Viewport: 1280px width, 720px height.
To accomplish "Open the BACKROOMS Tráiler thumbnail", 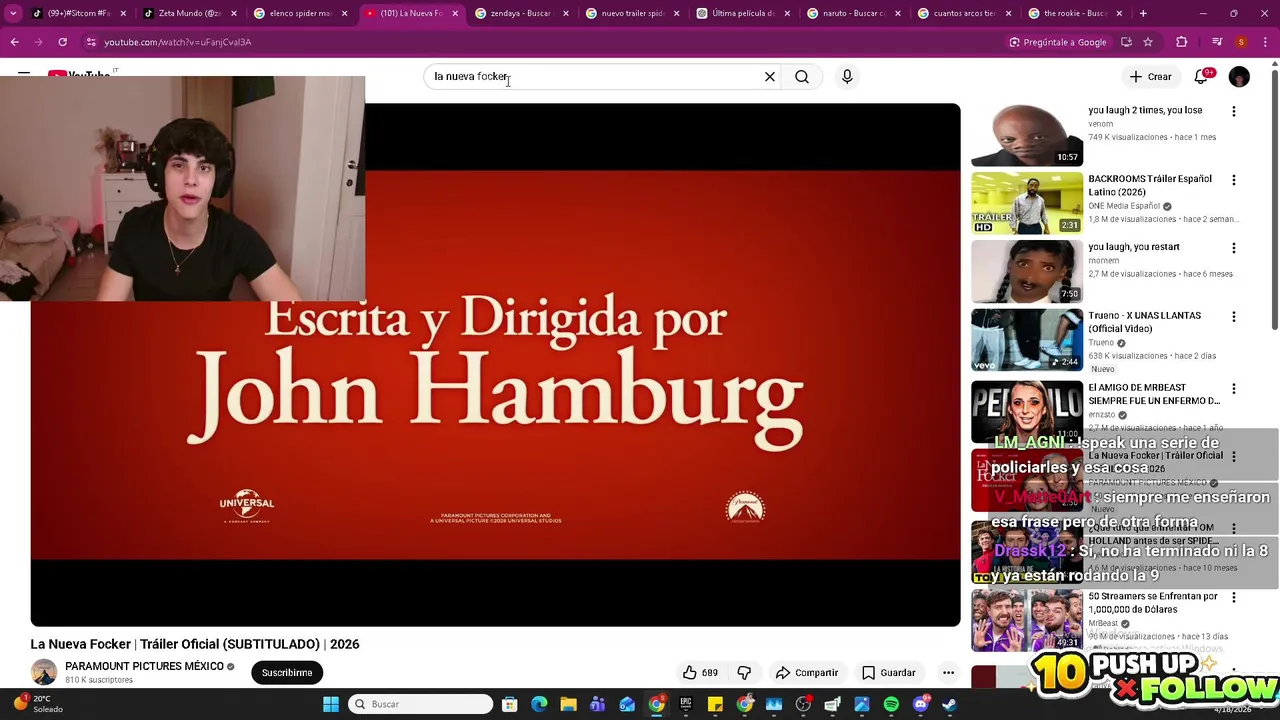I will 1027,203.
